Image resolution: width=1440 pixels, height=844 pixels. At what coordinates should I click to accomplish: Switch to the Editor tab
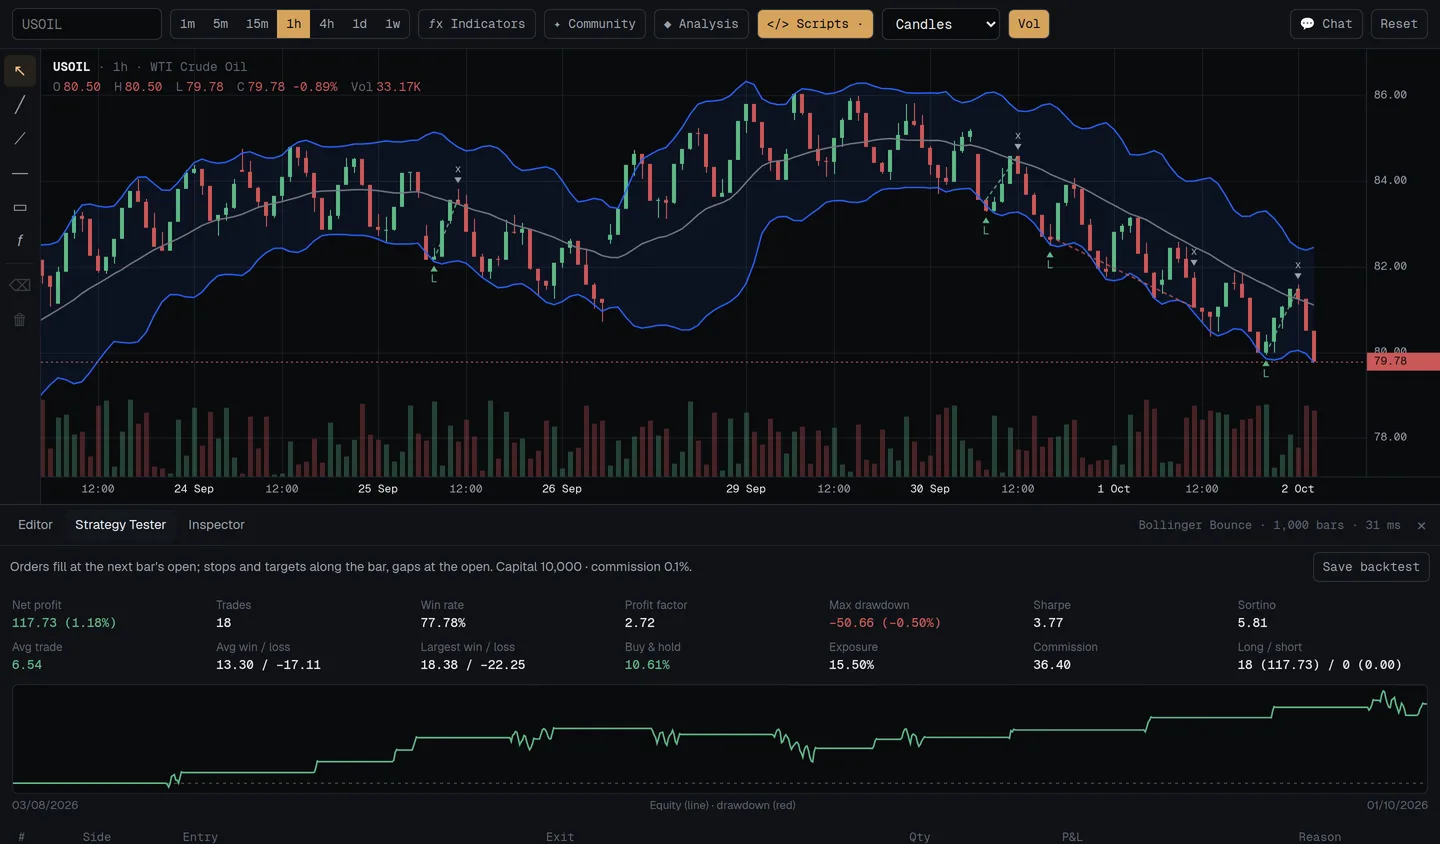coord(35,525)
